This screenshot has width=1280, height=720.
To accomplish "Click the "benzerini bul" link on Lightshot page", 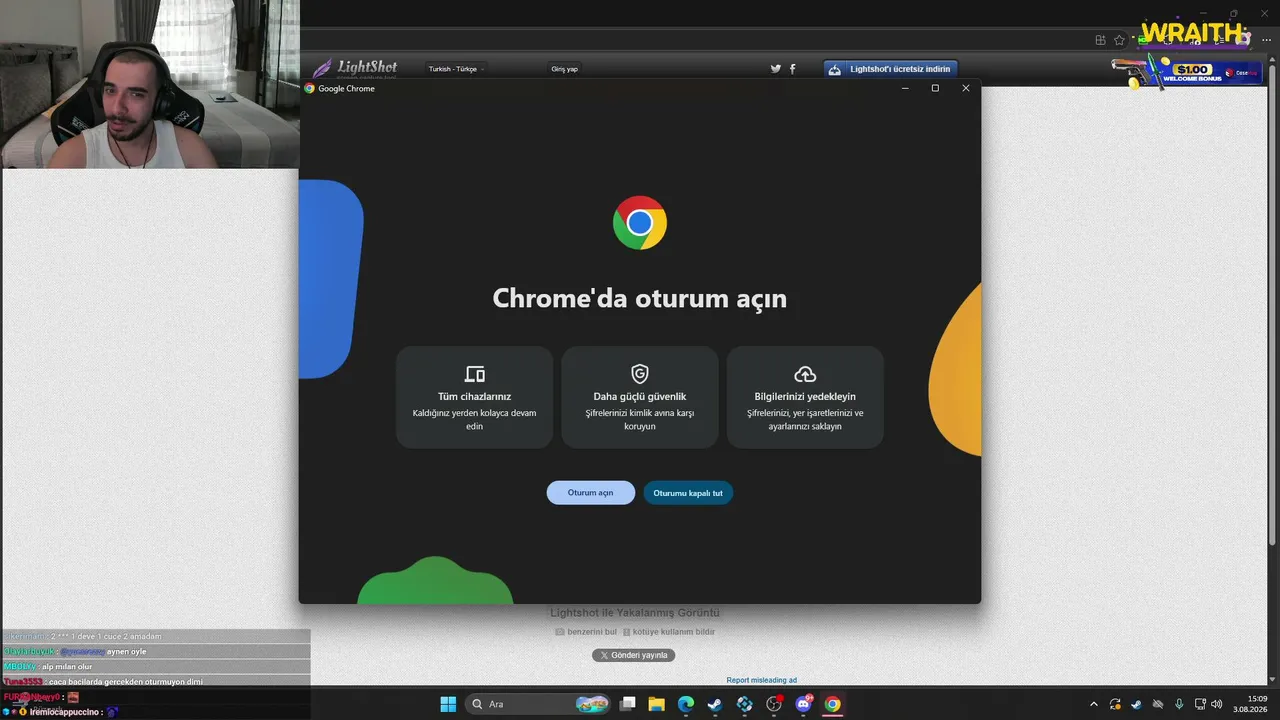I will pyautogui.click(x=587, y=632).
